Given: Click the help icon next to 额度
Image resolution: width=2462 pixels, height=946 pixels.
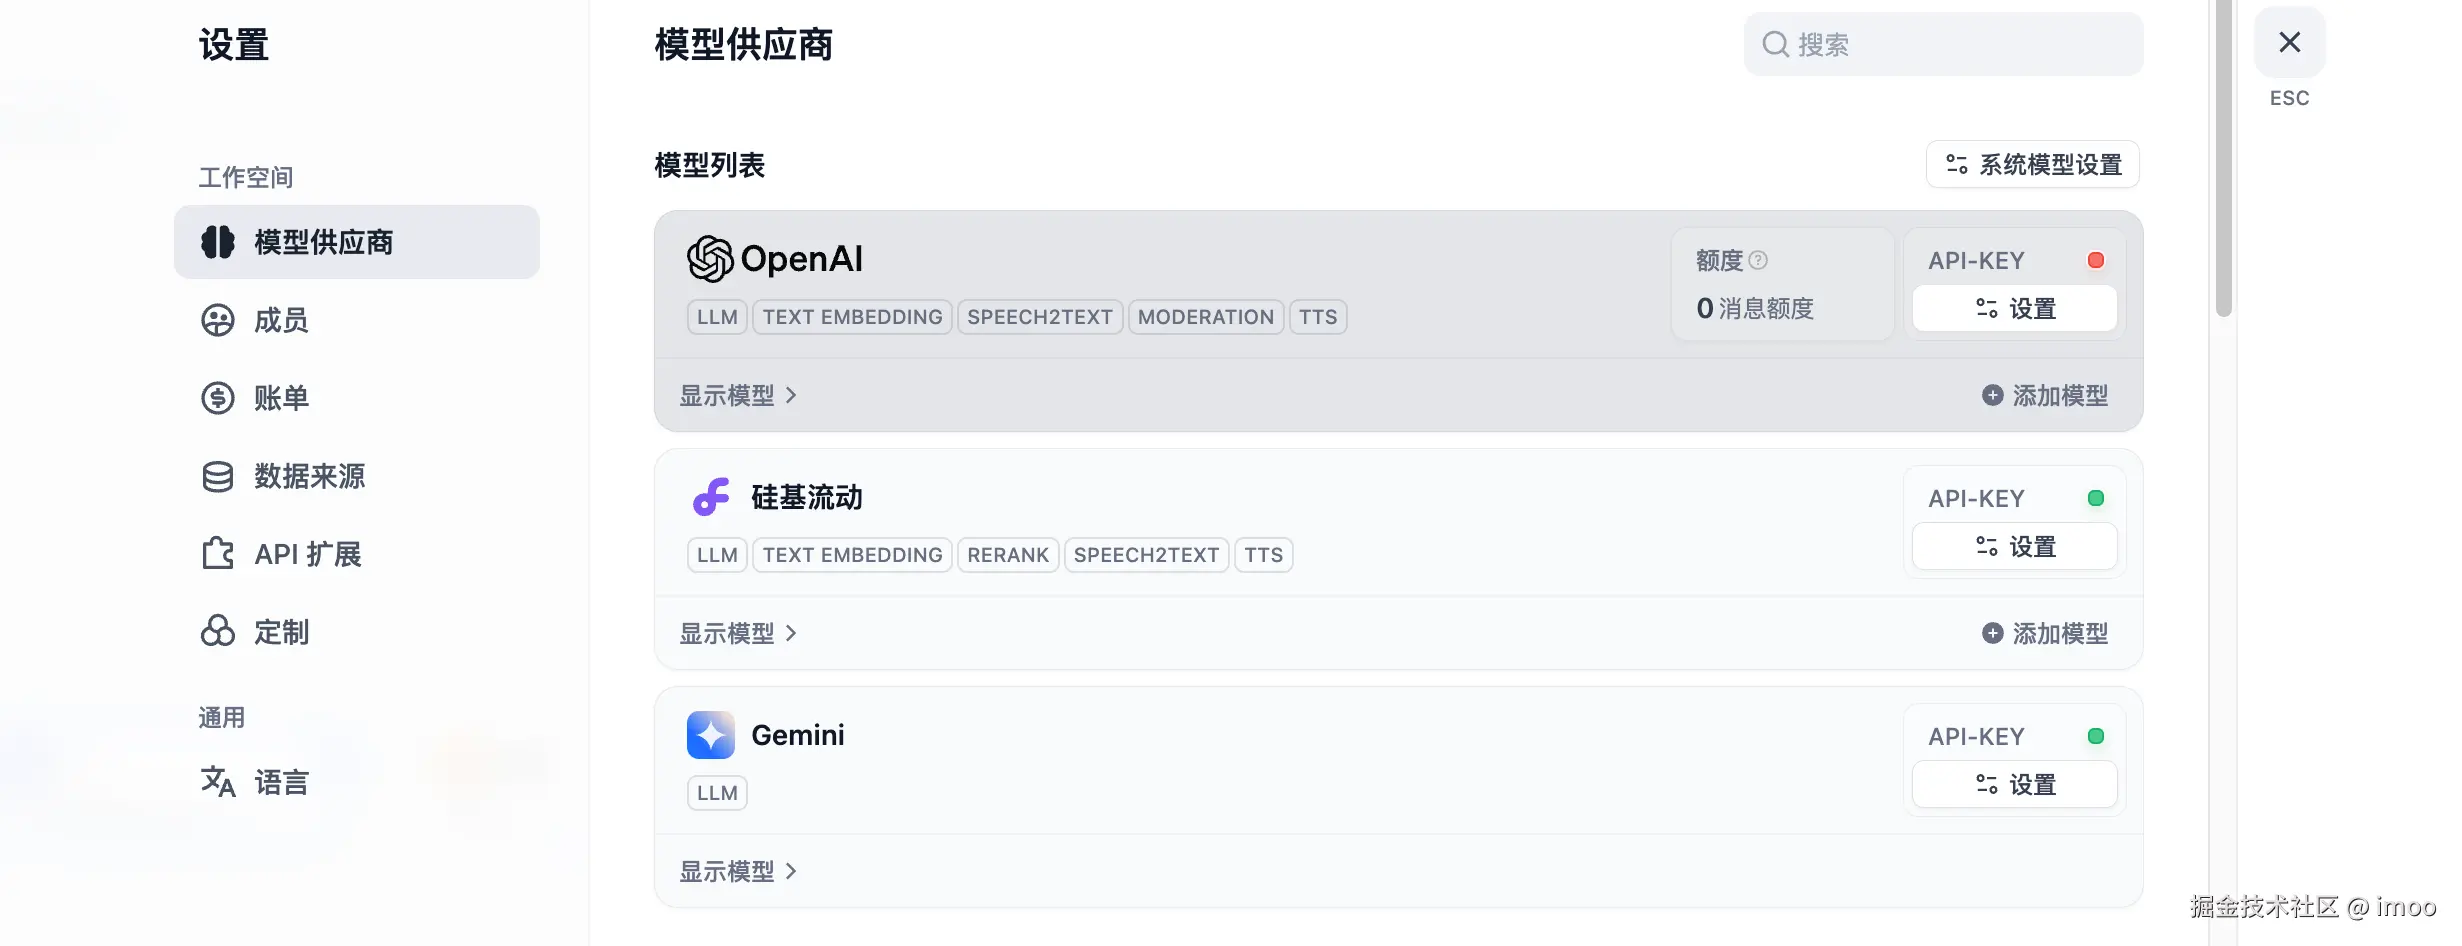Looking at the screenshot, I should click(1758, 260).
